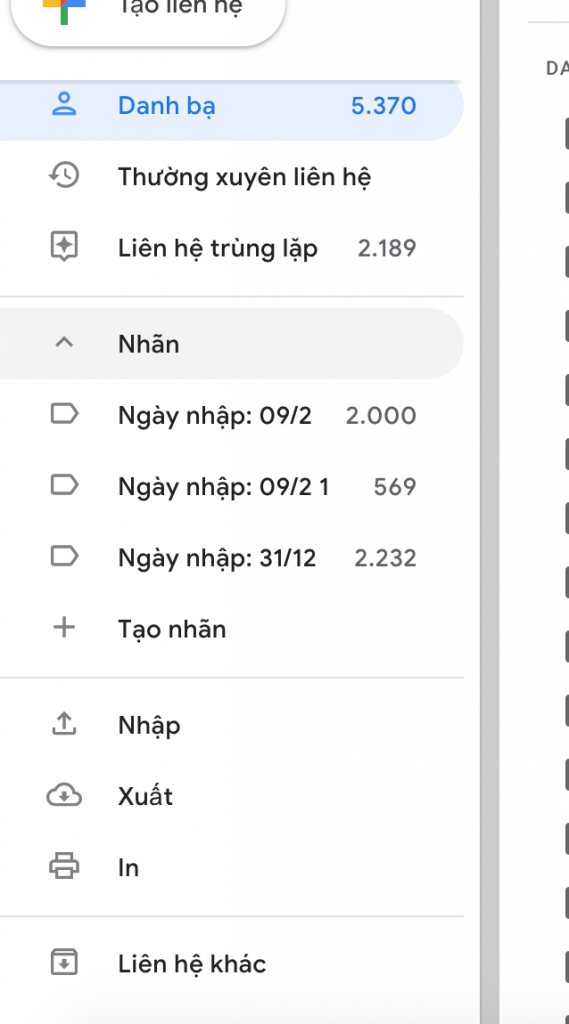
Task: Click the Tạo liên hệ button
Action: tap(148, 13)
